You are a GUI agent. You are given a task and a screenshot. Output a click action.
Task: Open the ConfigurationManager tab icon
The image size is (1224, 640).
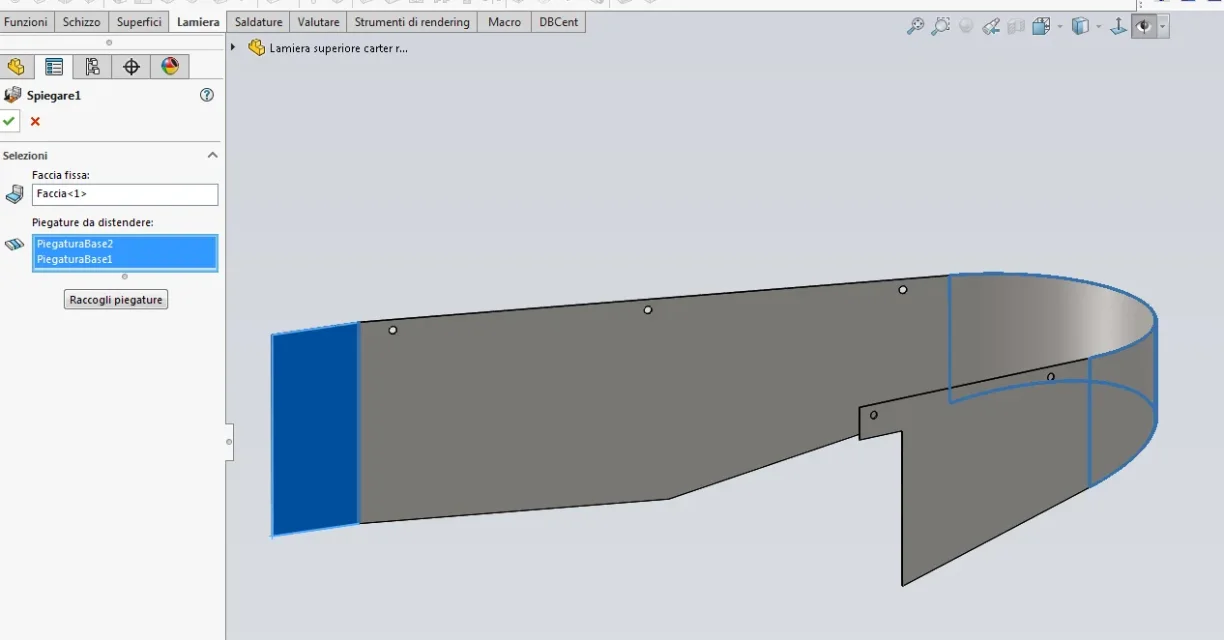click(92, 67)
